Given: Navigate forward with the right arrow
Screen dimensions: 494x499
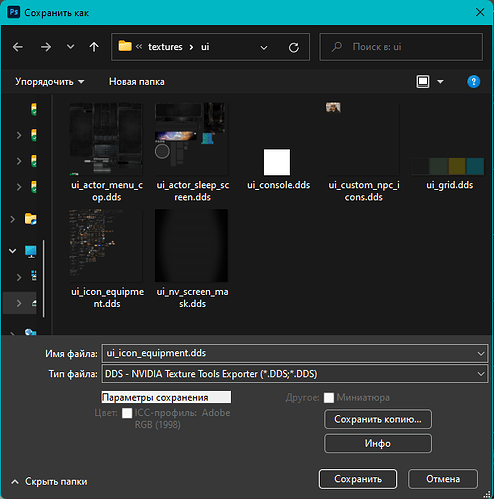Looking at the screenshot, I should [46, 47].
